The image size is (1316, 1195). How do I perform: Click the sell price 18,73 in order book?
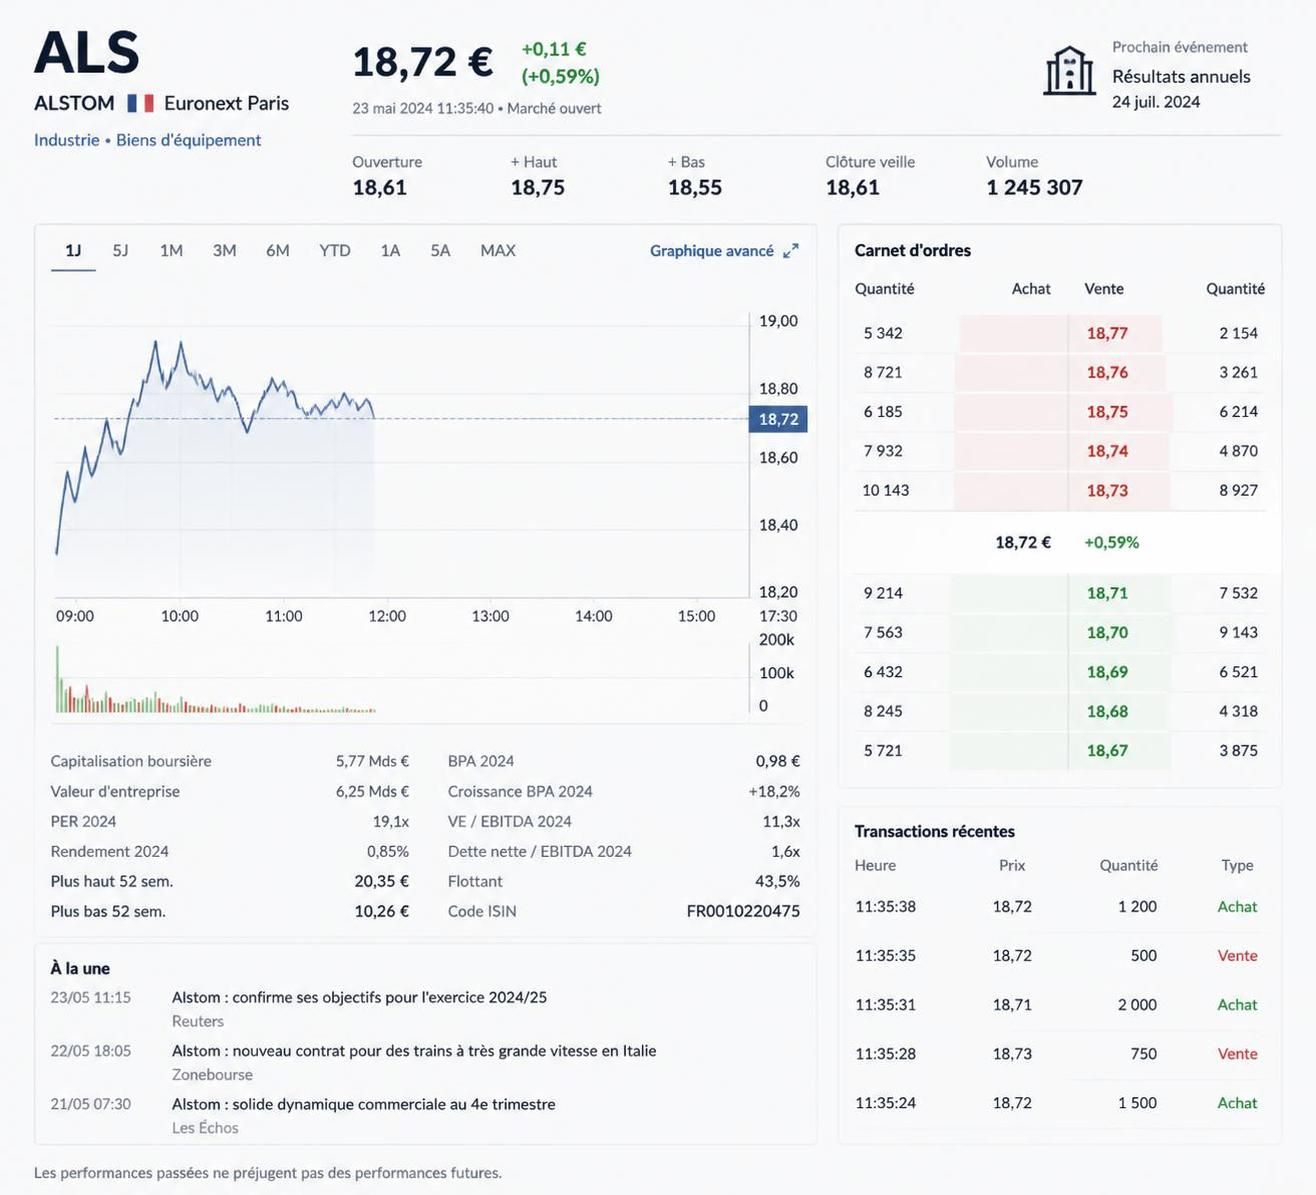click(1107, 490)
